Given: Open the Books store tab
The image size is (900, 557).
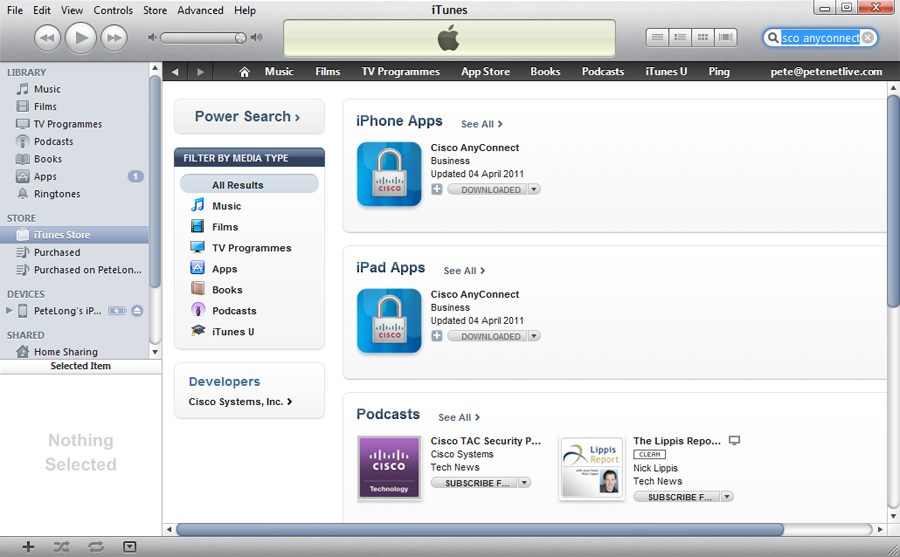Looking at the screenshot, I should (x=545, y=72).
